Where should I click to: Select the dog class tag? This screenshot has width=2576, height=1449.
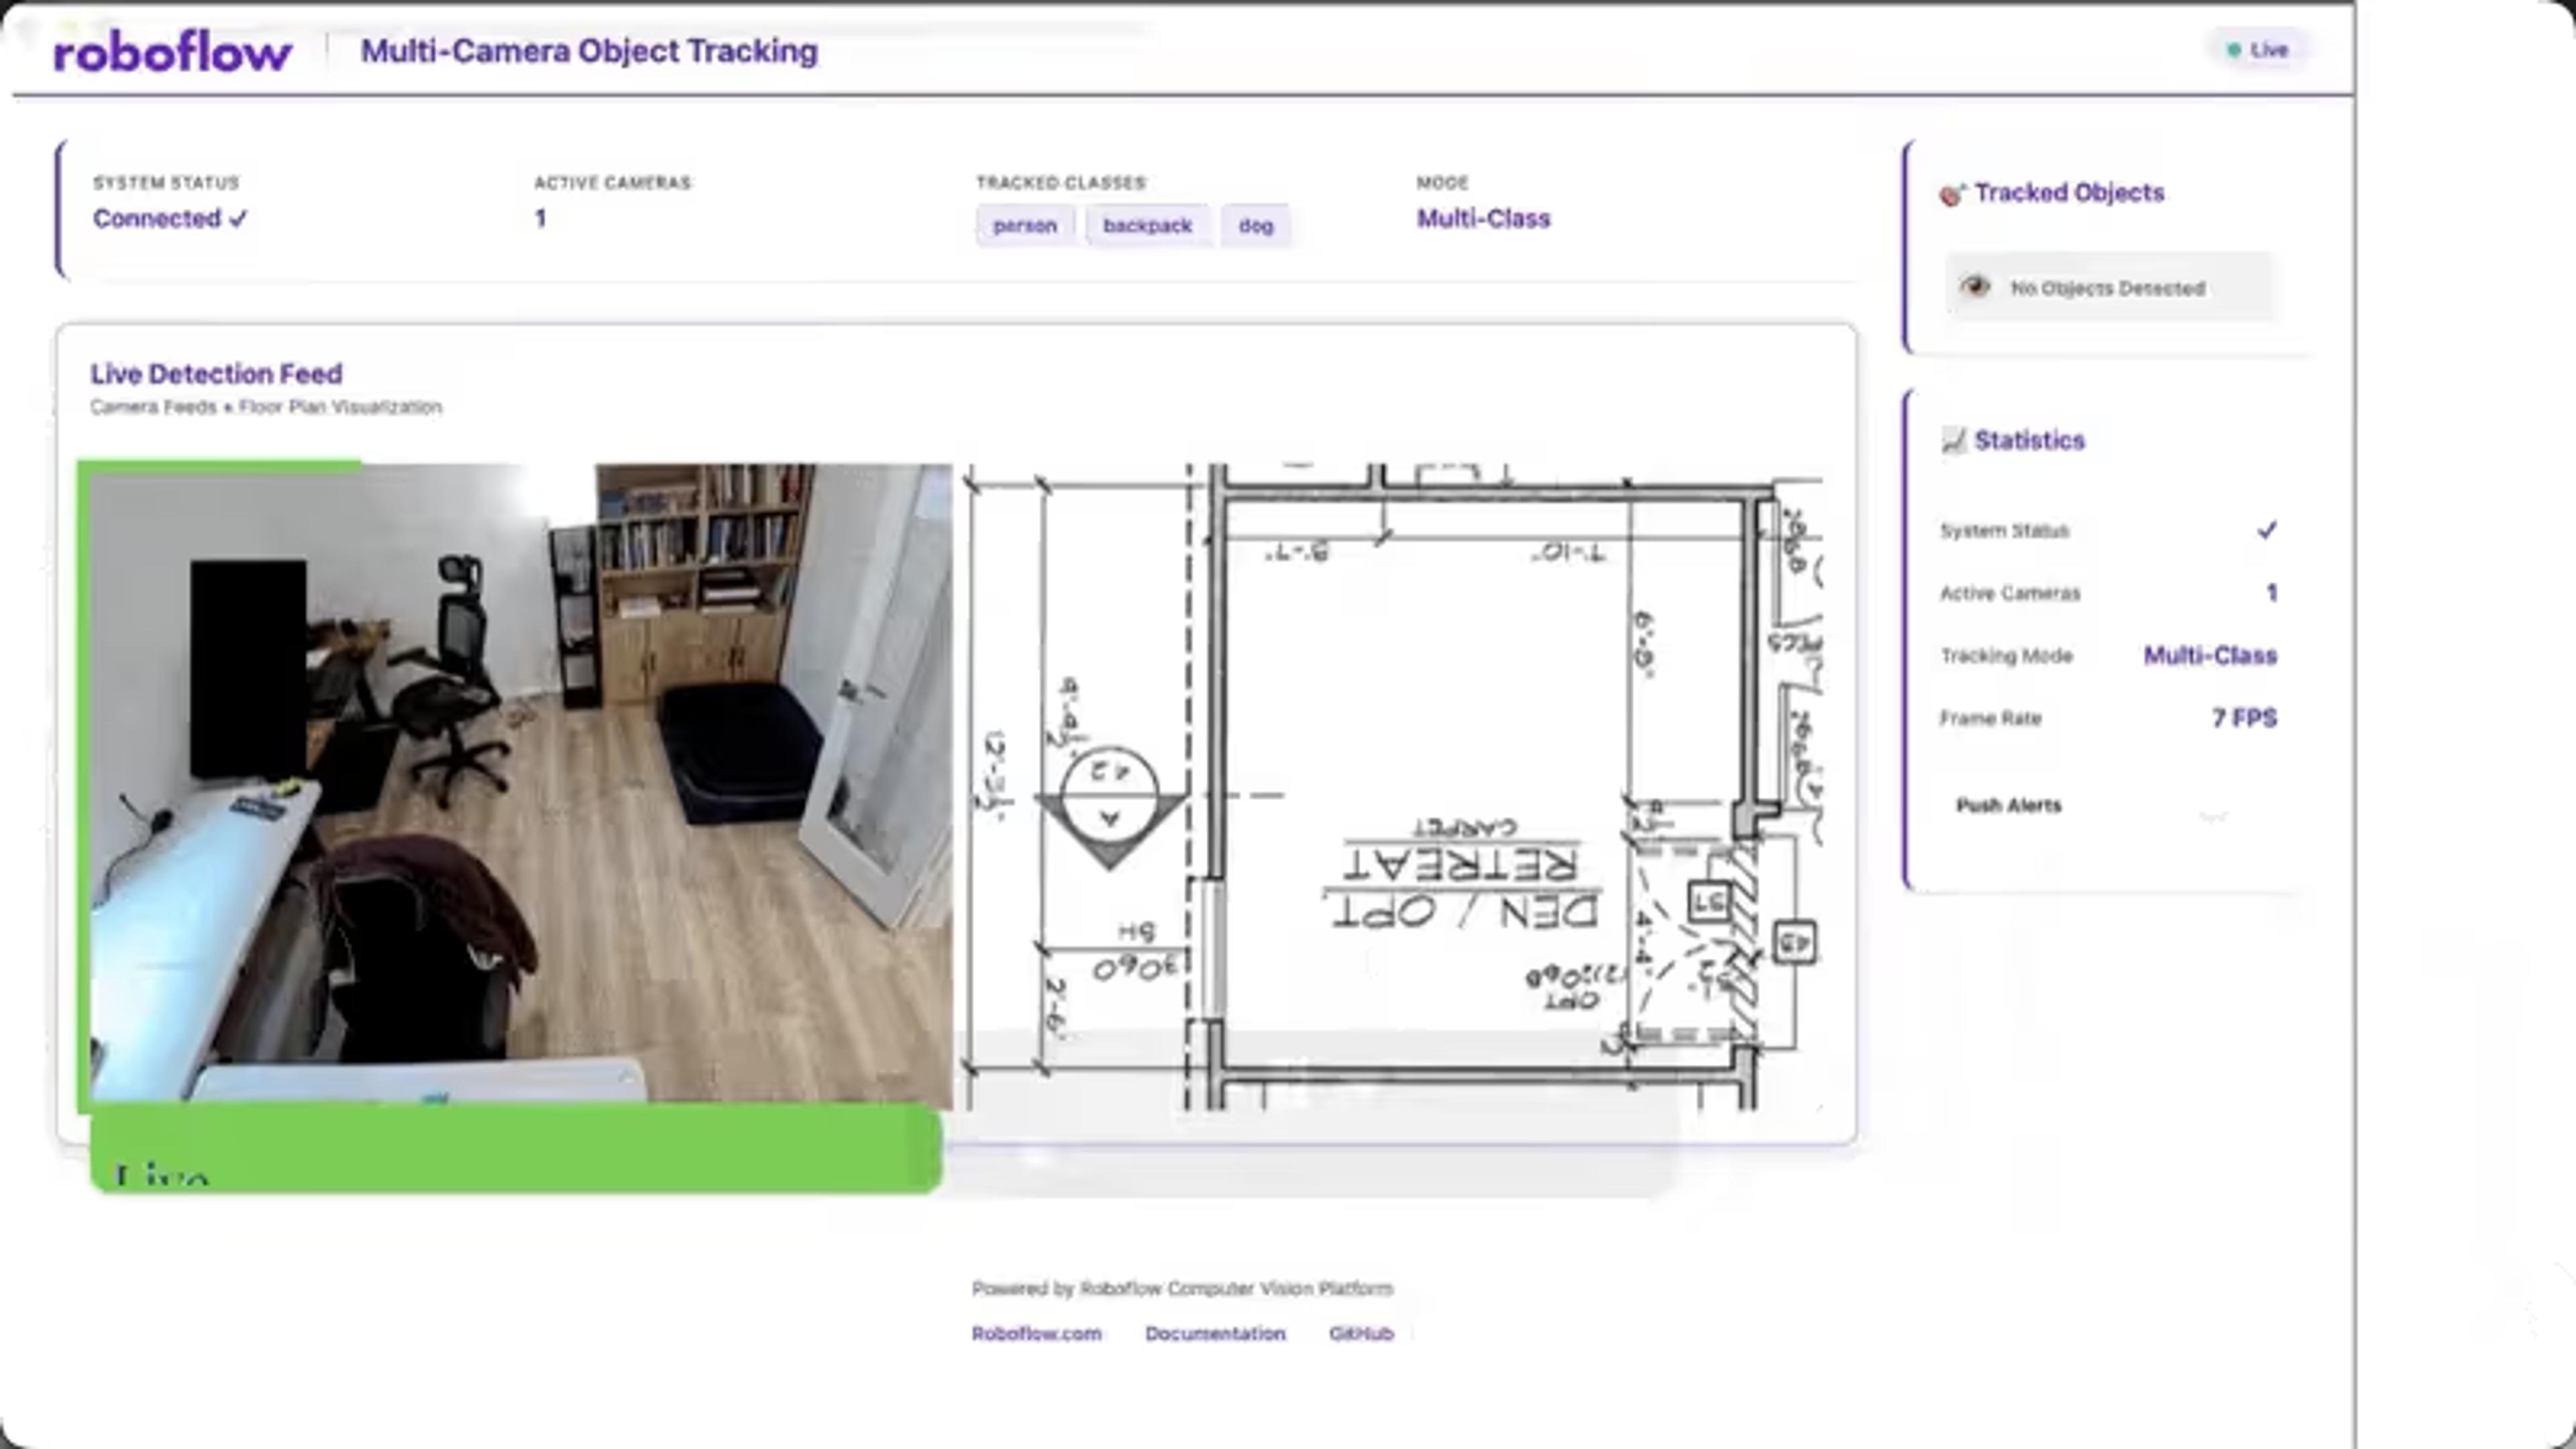(x=1256, y=226)
